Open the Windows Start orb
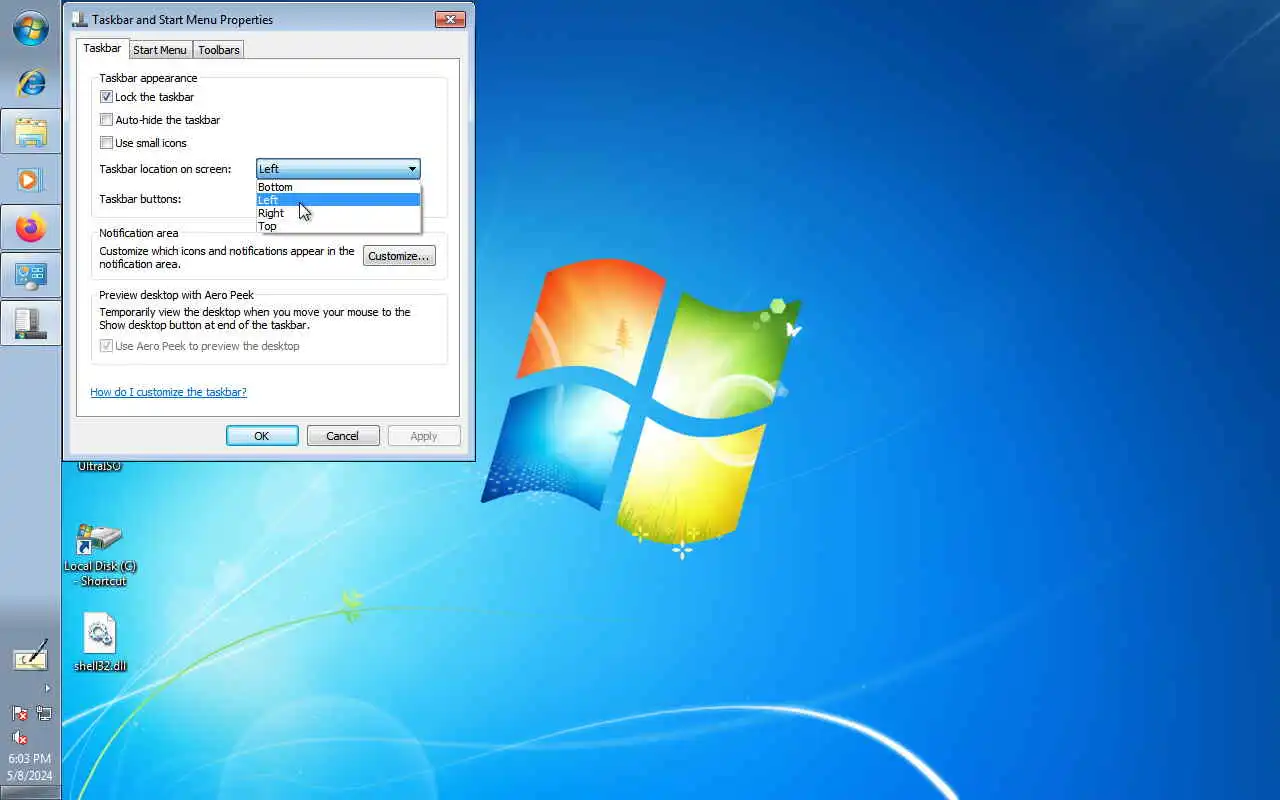This screenshot has width=1280, height=800. (30, 28)
